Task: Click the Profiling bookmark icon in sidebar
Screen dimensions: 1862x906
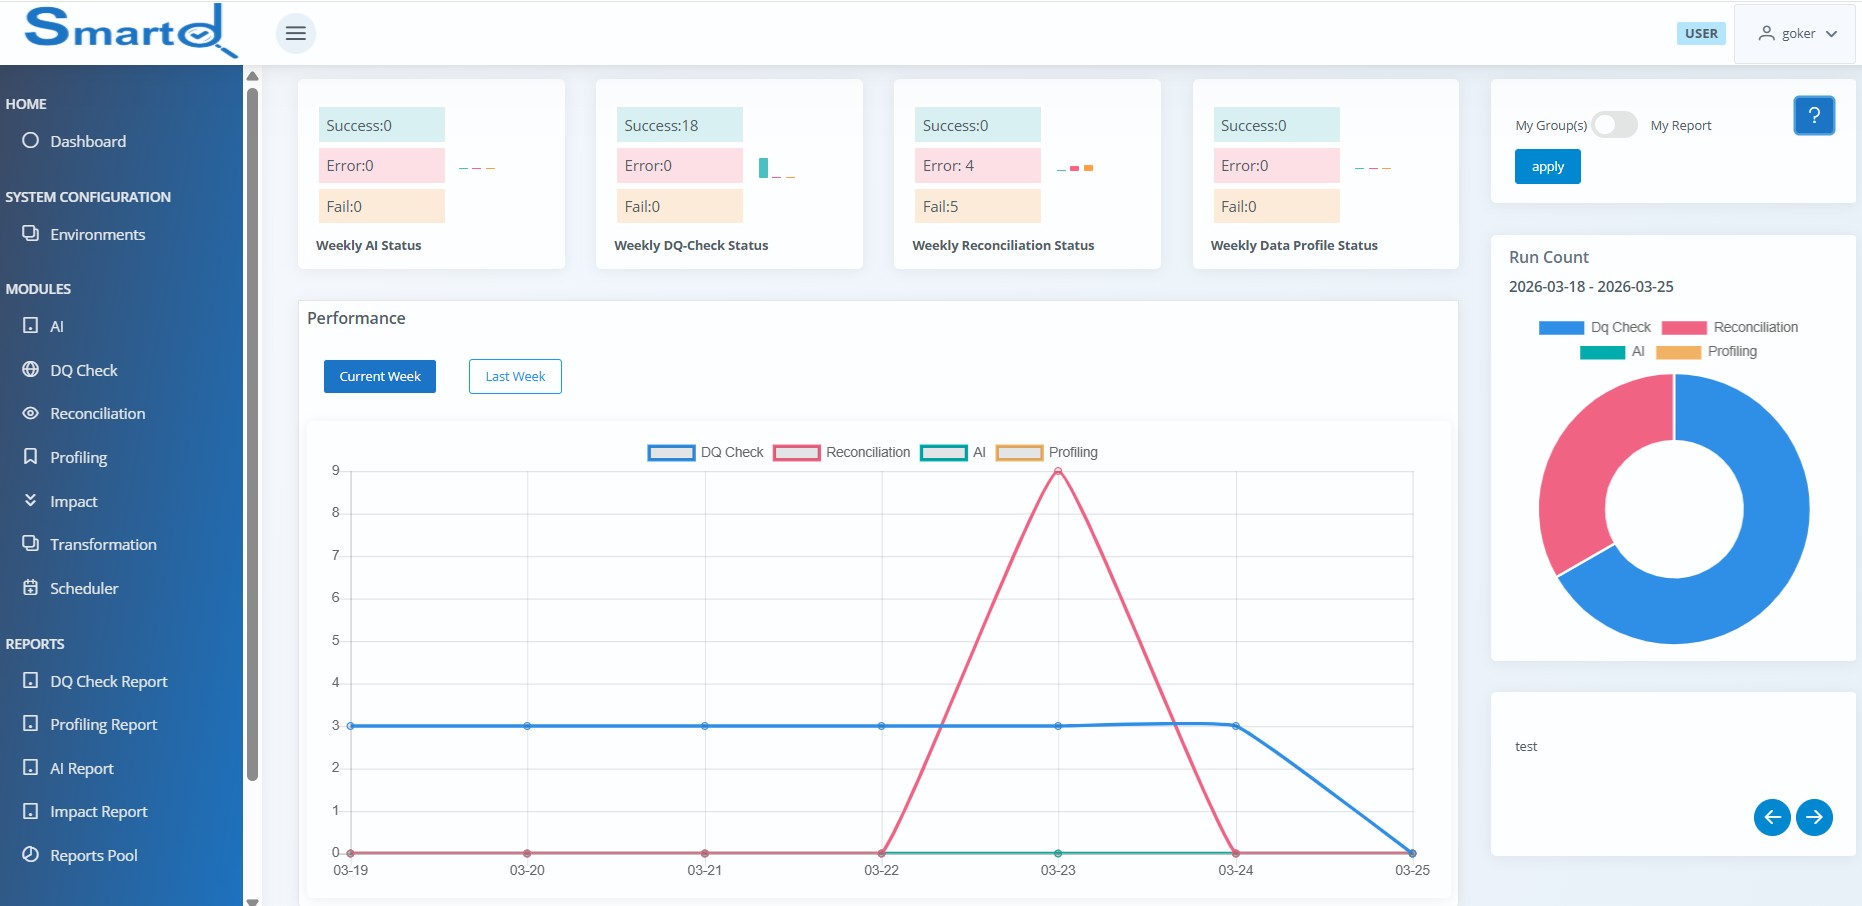Action: [30, 457]
